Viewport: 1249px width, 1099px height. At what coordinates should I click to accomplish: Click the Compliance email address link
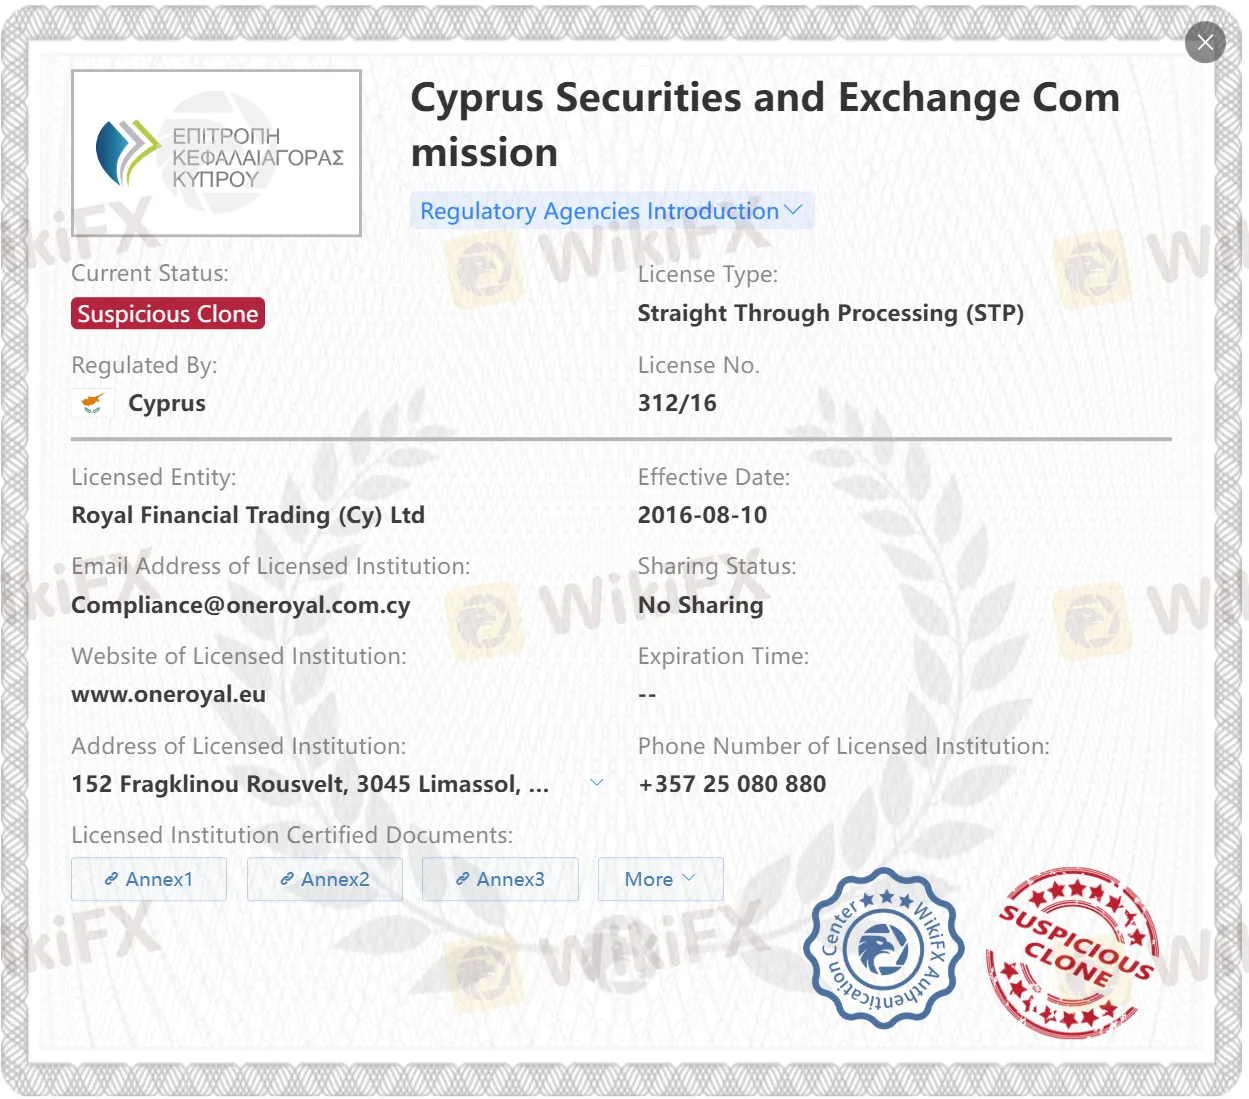click(x=240, y=605)
